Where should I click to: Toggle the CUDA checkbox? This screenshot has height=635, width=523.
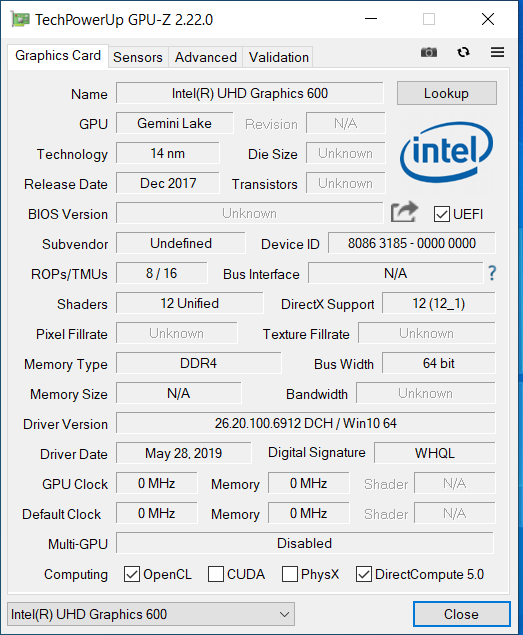(216, 574)
